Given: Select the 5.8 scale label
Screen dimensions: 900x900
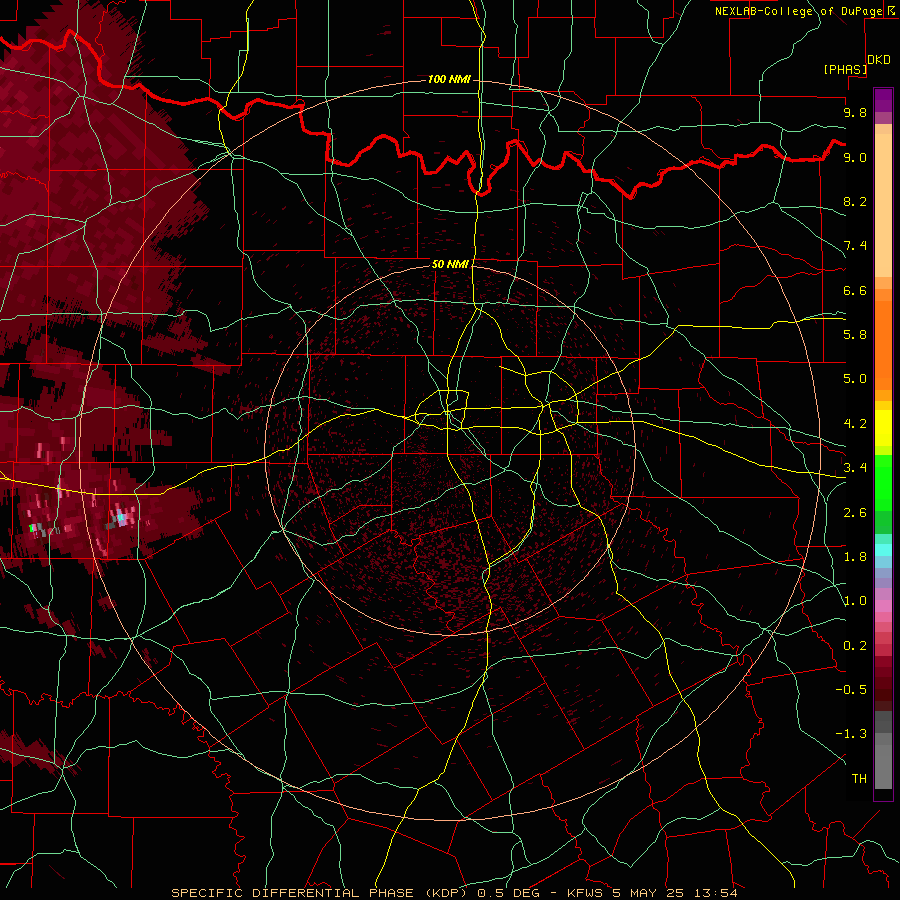Looking at the screenshot, I should [x=855, y=334].
